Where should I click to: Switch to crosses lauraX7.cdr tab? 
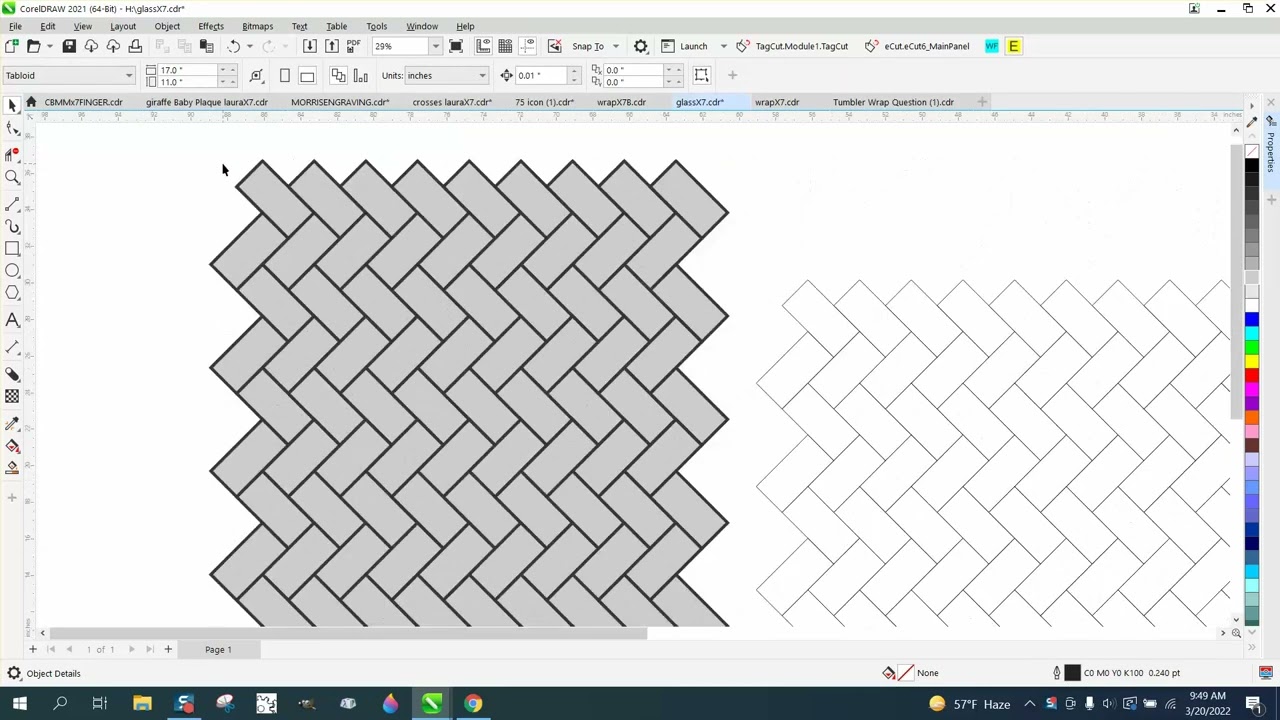[452, 102]
